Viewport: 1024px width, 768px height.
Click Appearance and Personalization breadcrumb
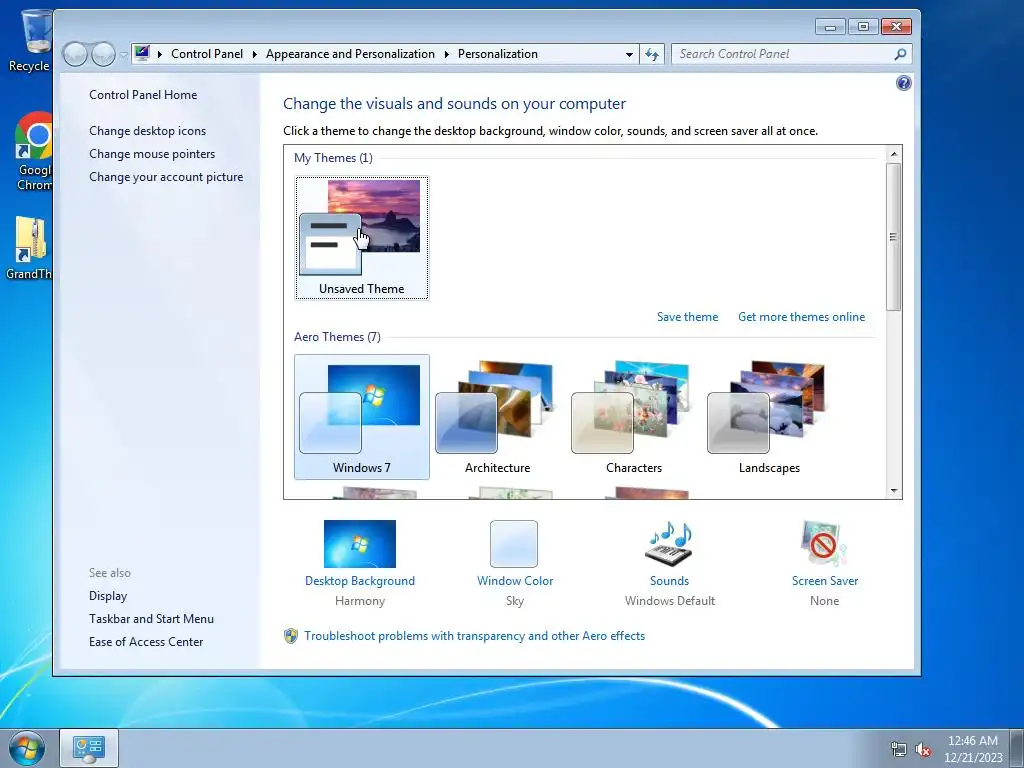pos(350,54)
